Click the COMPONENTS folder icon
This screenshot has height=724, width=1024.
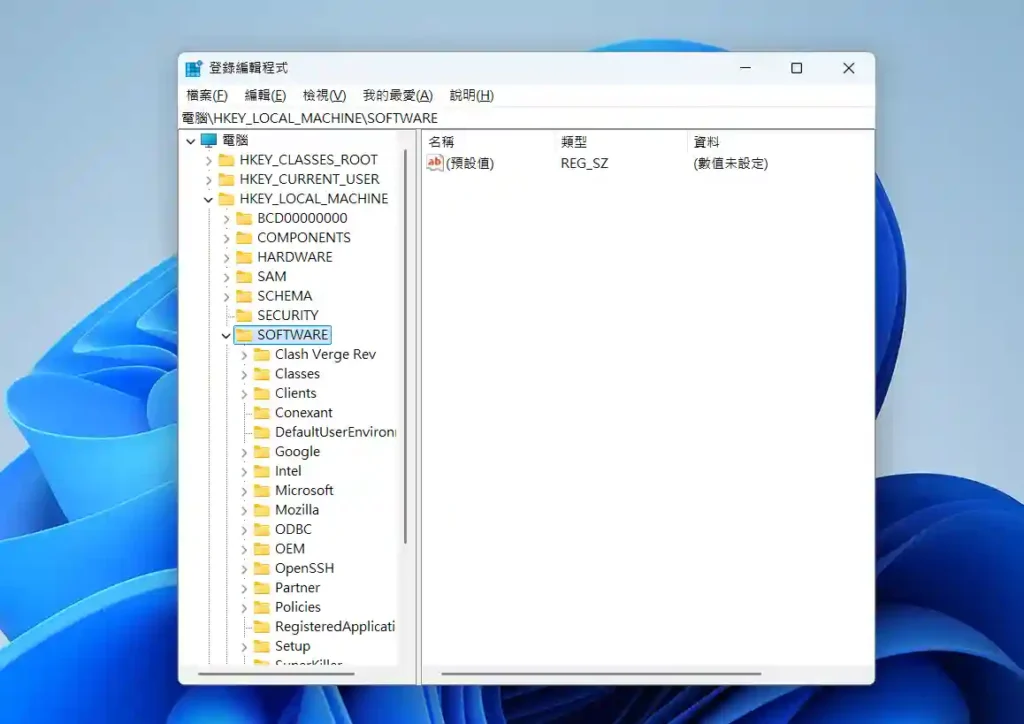[244, 238]
